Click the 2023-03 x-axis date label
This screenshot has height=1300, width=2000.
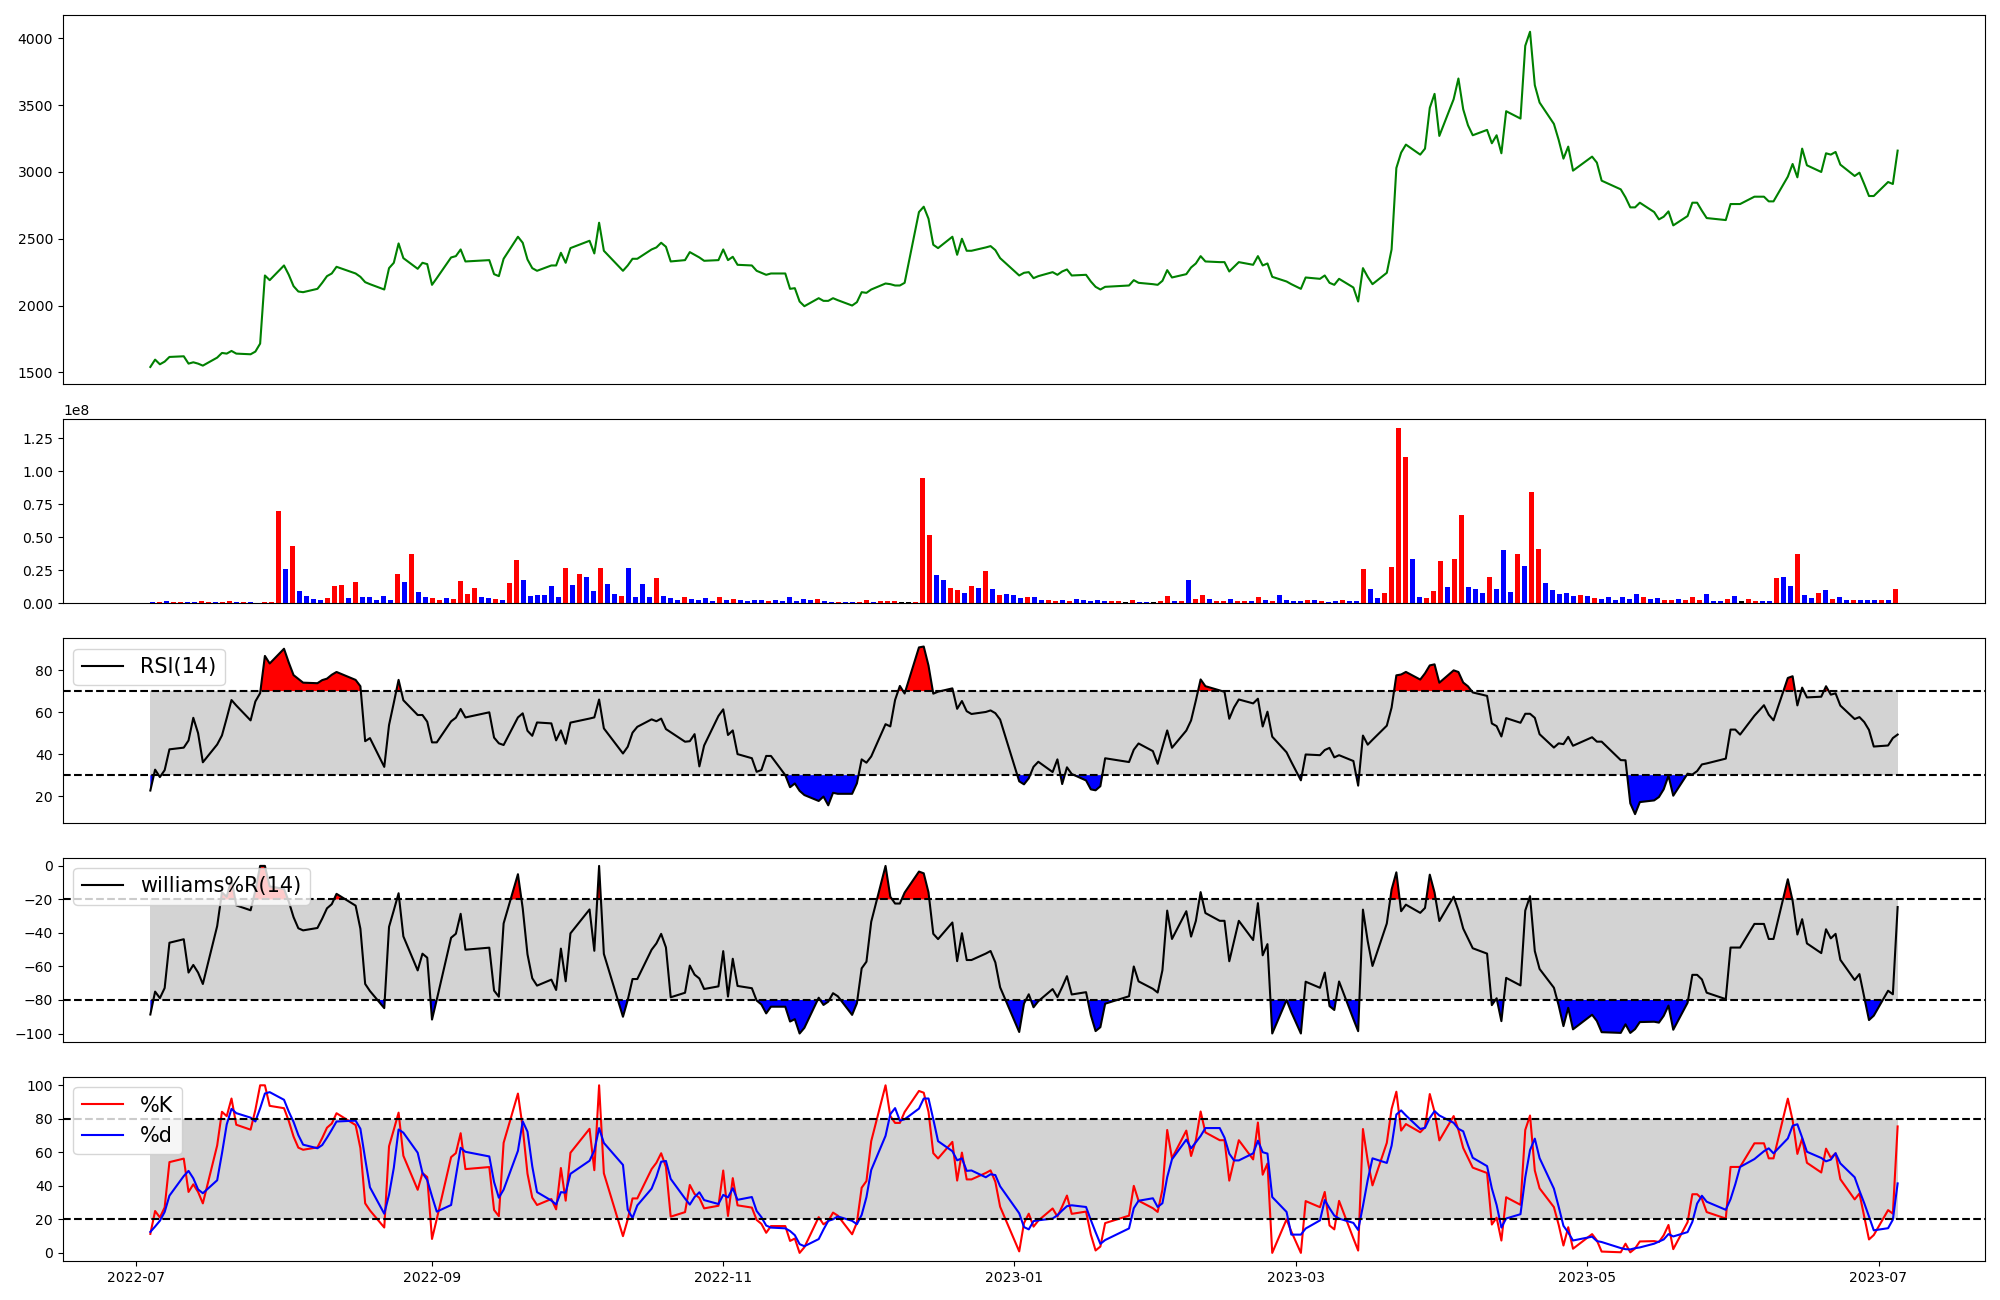1297,1277
